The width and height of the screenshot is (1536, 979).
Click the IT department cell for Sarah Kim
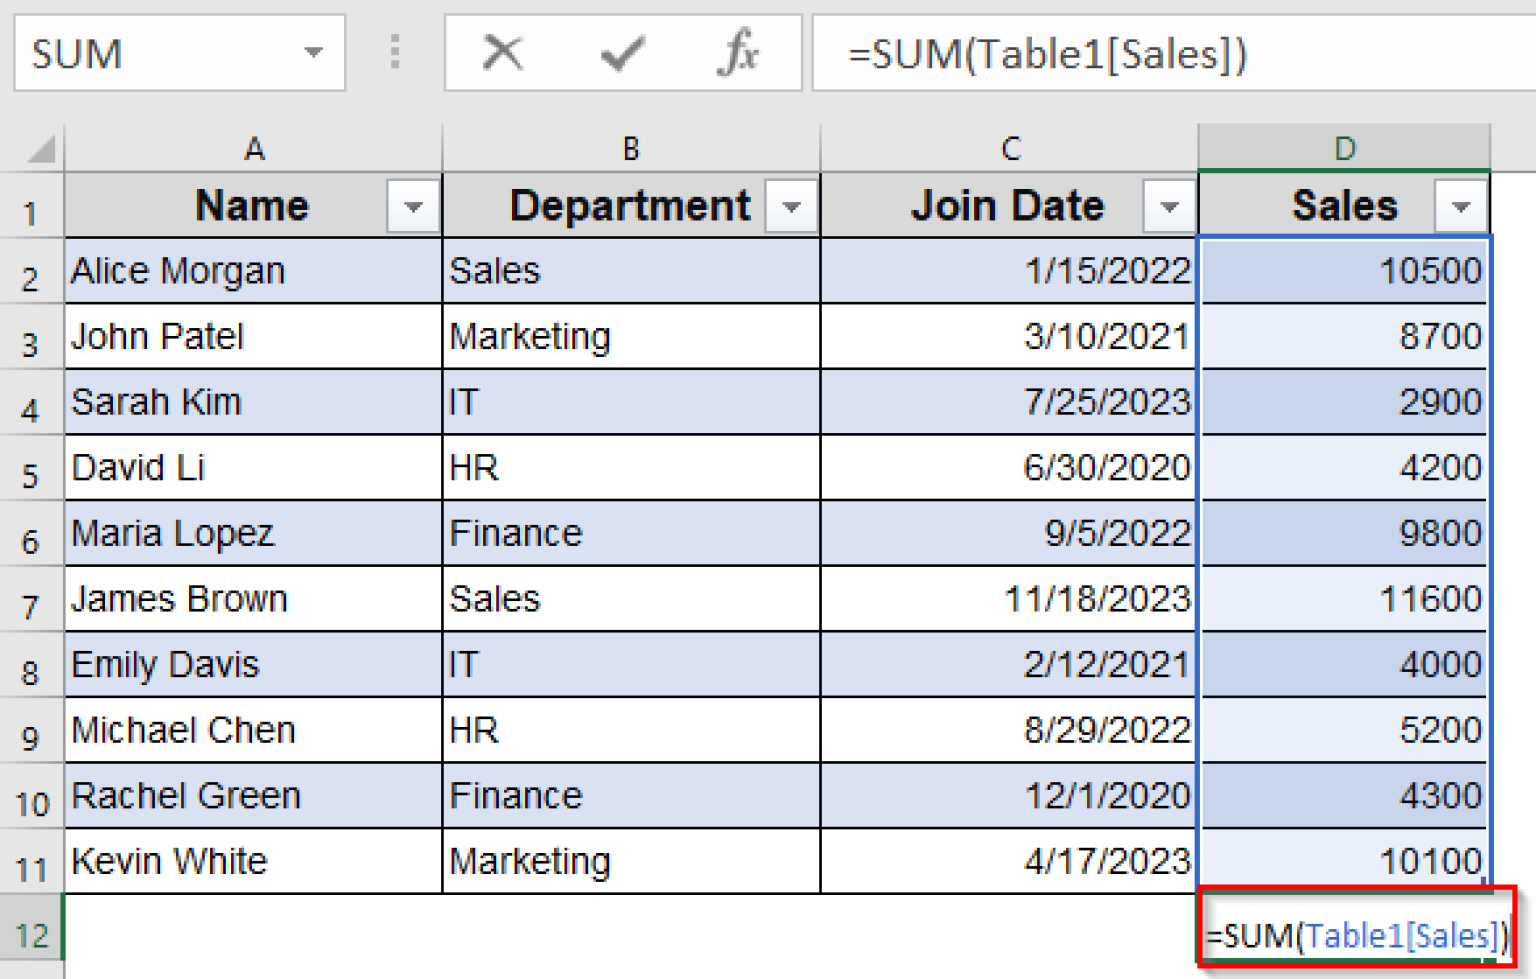(630, 402)
